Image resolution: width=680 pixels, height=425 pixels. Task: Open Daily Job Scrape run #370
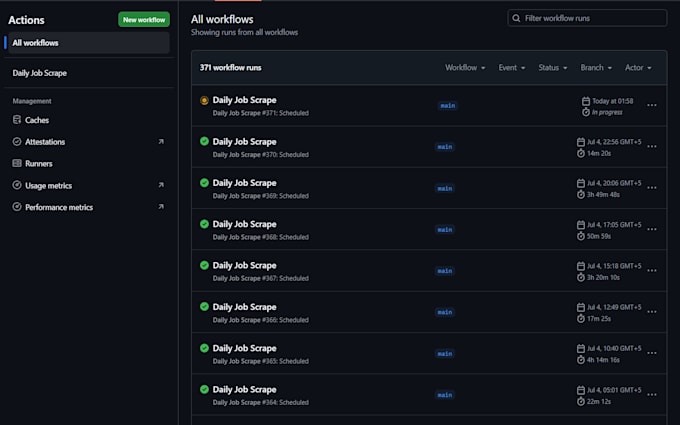pos(244,142)
